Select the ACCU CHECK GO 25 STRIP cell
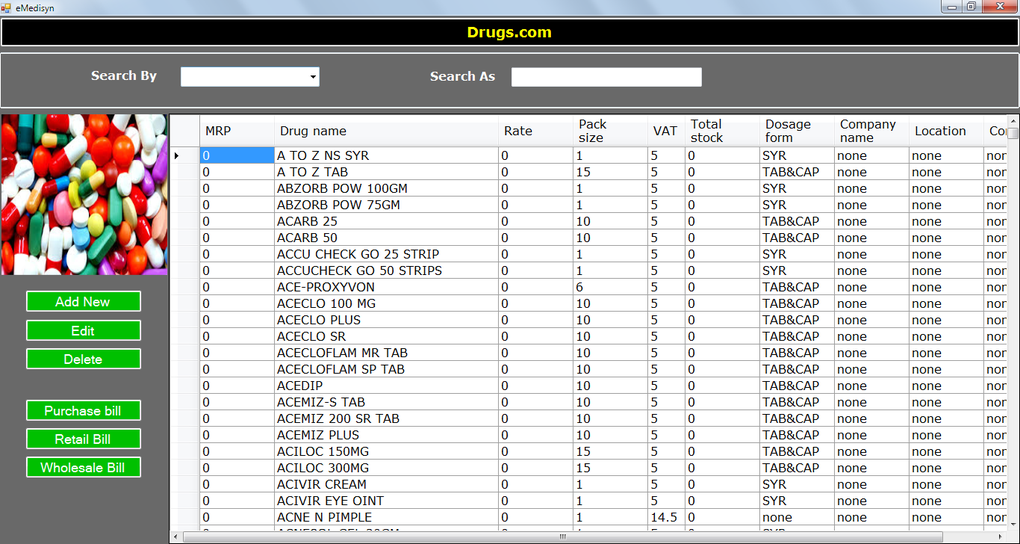This screenshot has width=1020, height=544. pos(386,254)
